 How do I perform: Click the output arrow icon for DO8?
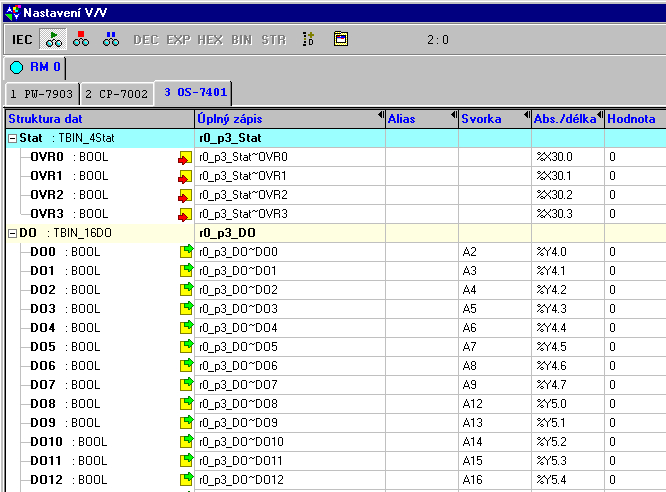[186, 403]
